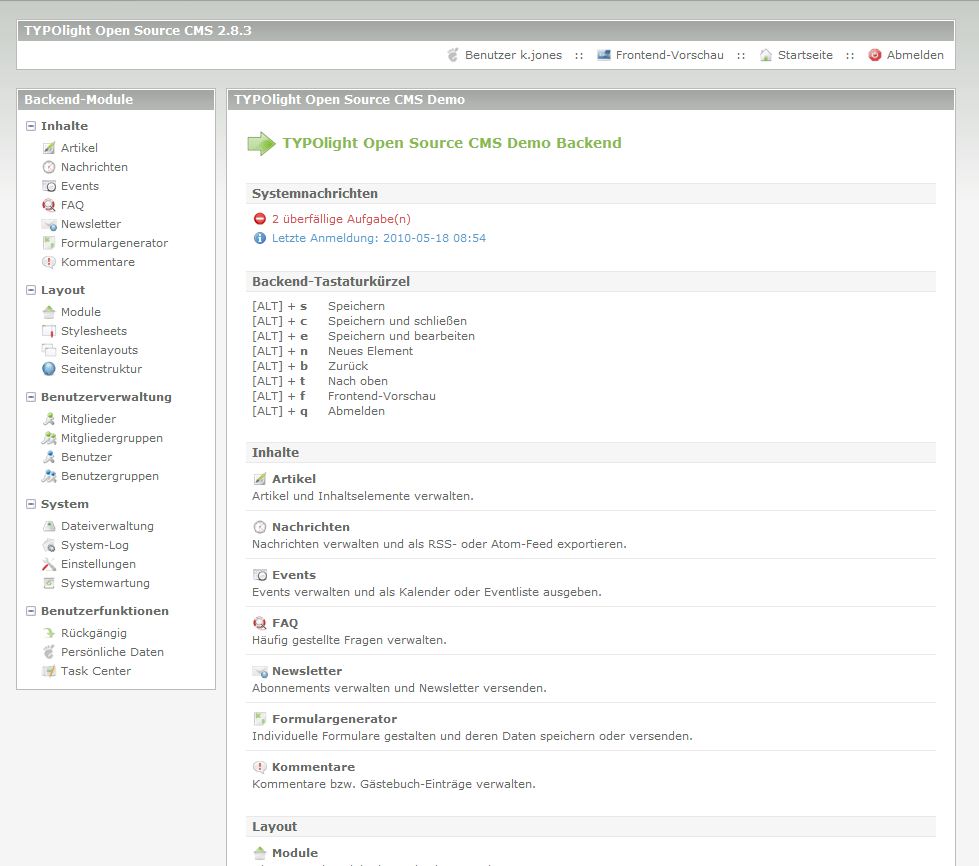Click the TYPOlight Open Source CMS Demo Backend heading
The height and width of the screenshot is (866, 979).
point(451,143)
